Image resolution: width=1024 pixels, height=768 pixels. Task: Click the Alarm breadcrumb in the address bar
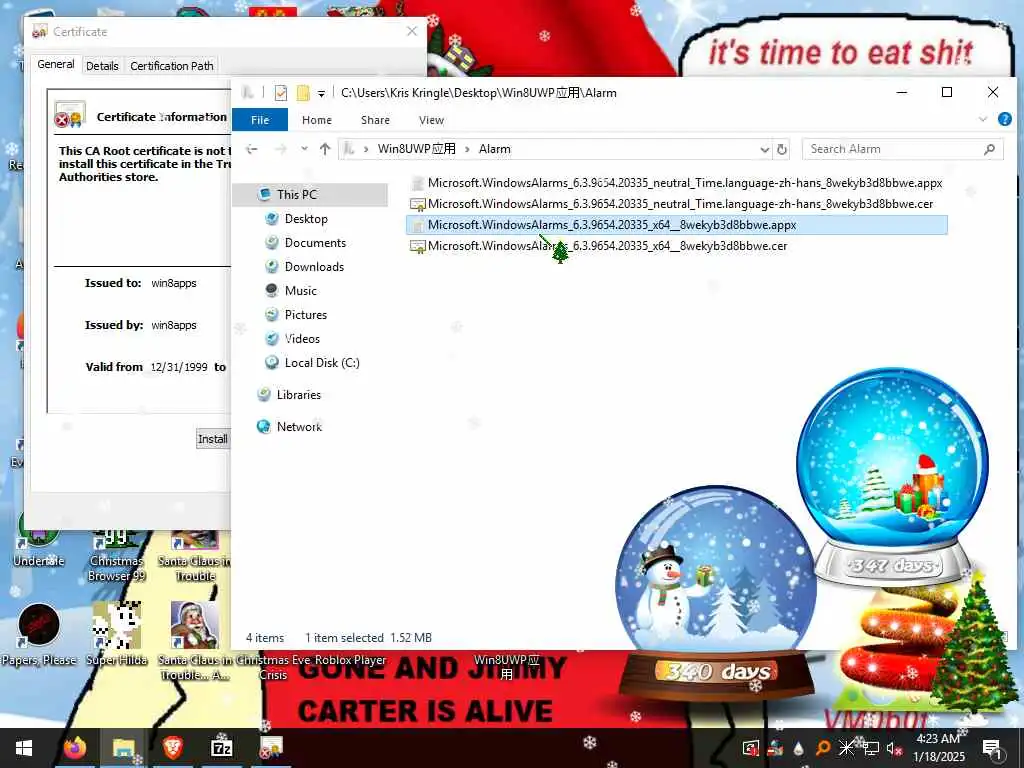point(494,149)
